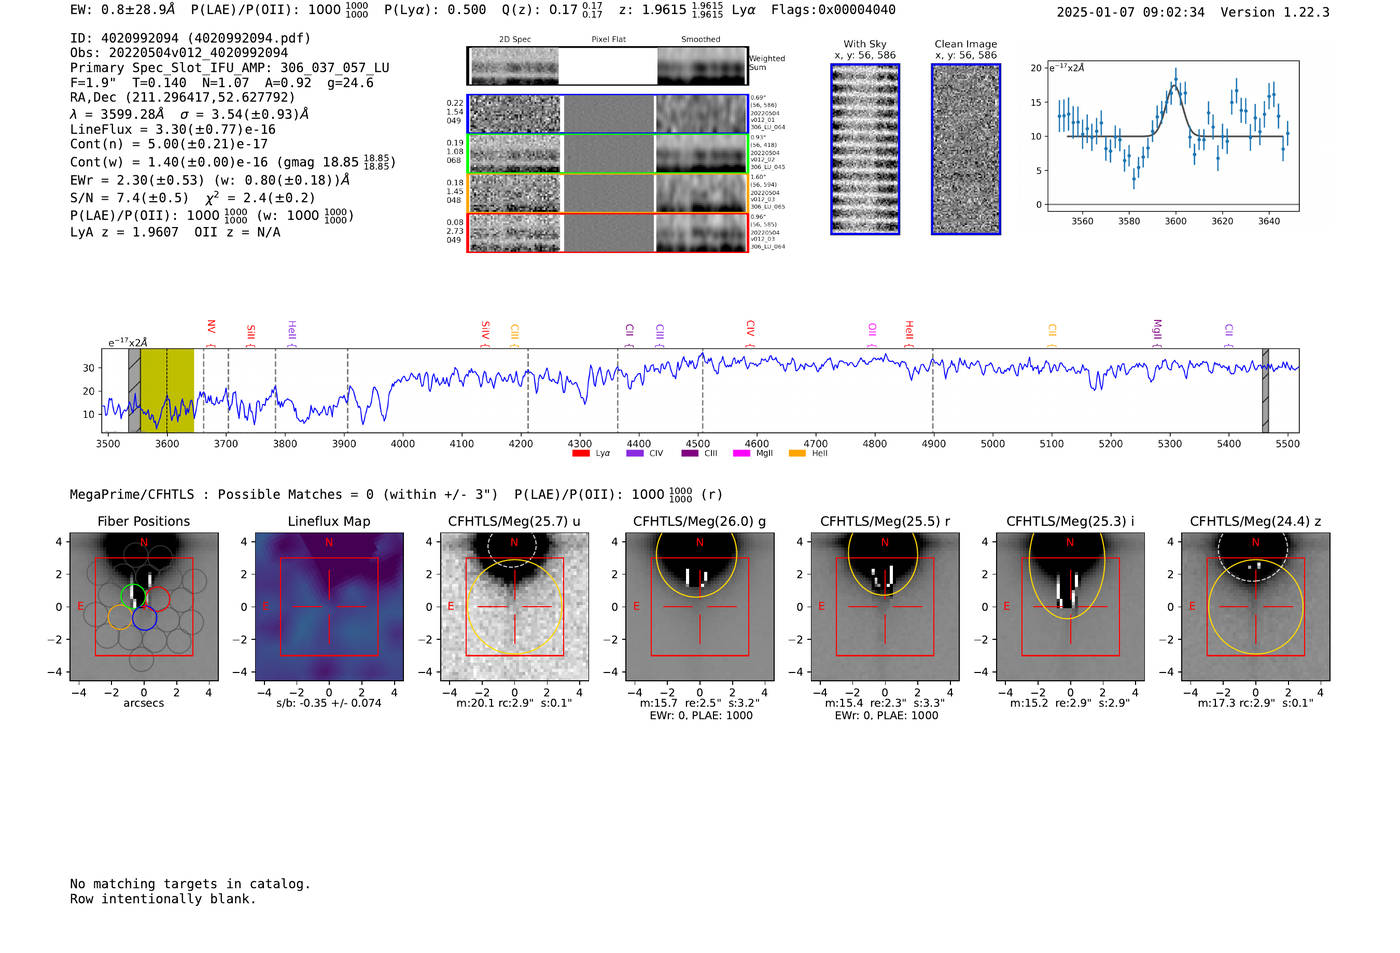The image size is (1400, 953).
Task: Click the m:15.2 re:2.9" s:2.9" caption
Action: point(1070,703)
